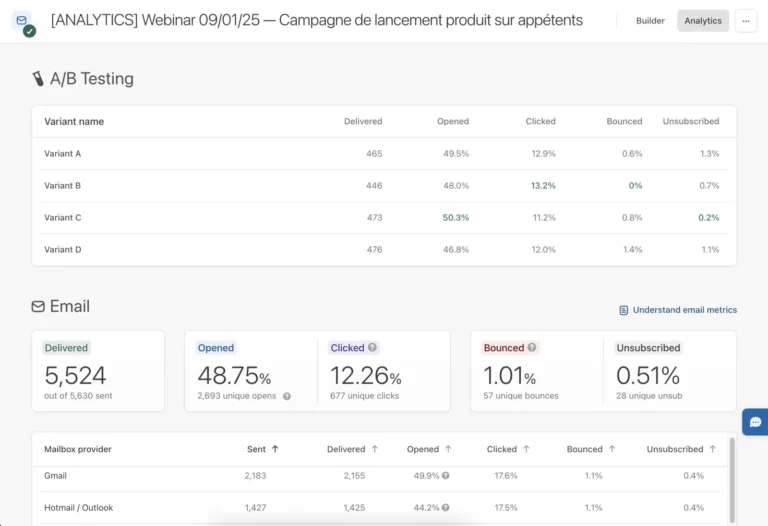Open the three-dots more options menu
768x526 pixels.
[746, 21]
